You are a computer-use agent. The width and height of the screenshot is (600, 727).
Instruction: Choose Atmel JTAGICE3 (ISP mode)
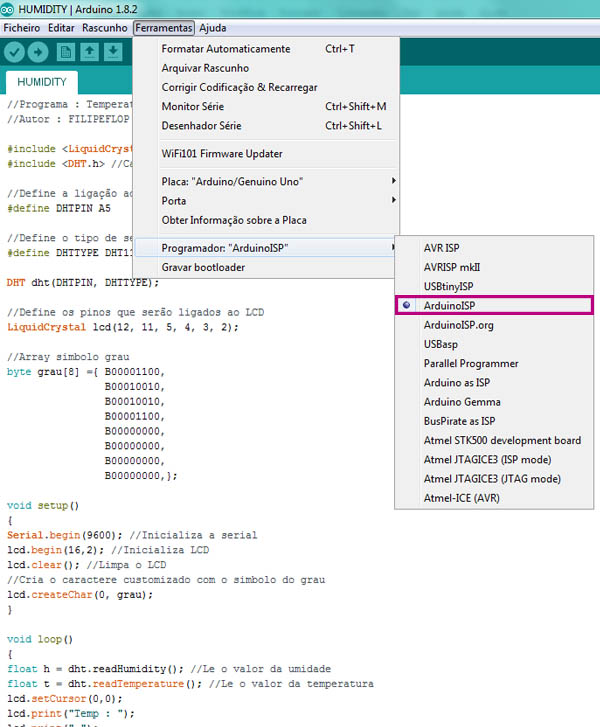[494, 459]
